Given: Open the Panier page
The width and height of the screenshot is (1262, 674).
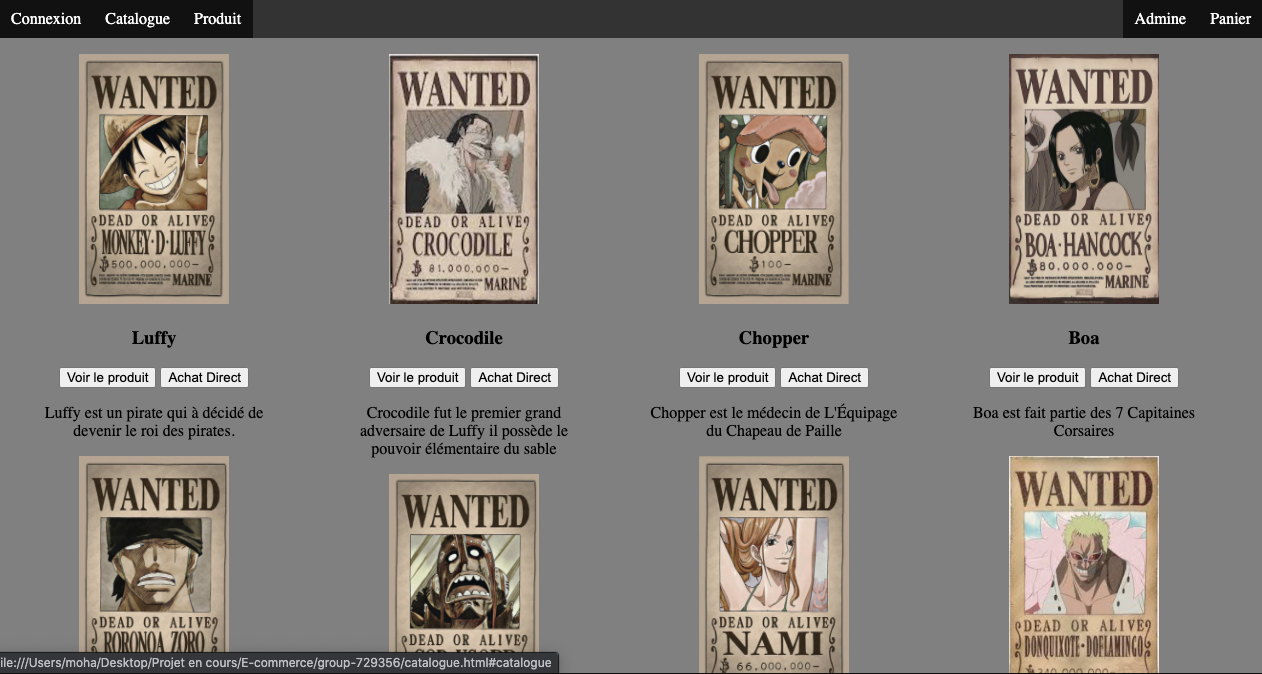Looking at the screenshot, I should [x=1230, y=18].
